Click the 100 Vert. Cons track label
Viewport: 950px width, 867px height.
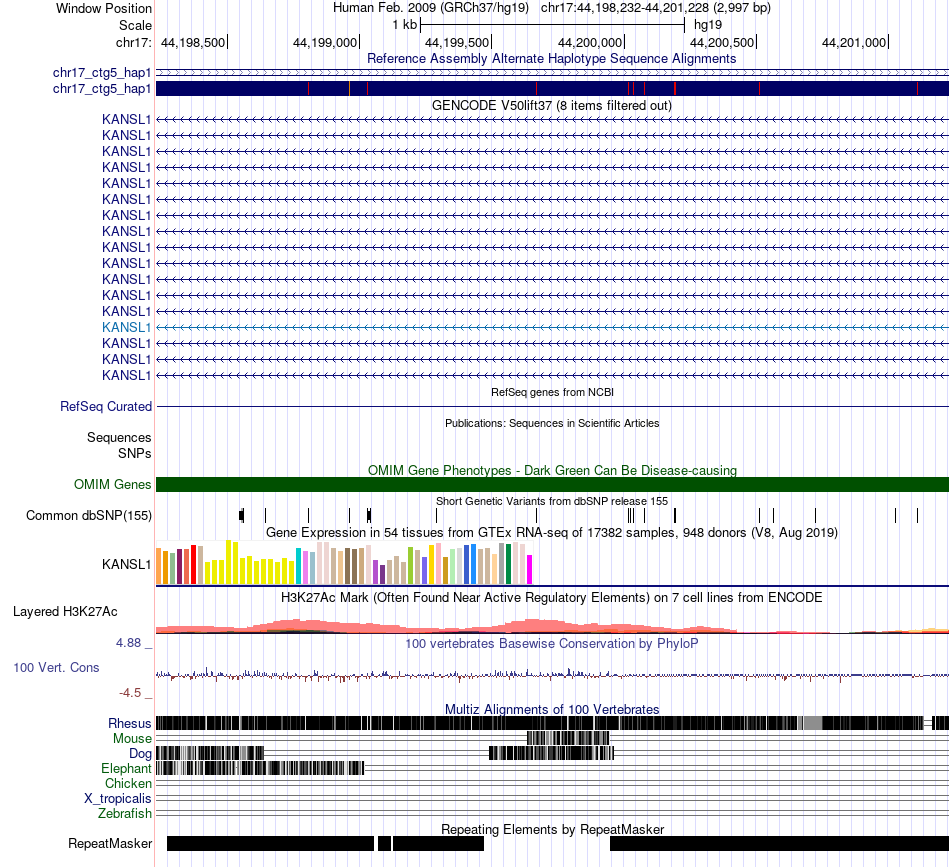(x=56, y=668)
